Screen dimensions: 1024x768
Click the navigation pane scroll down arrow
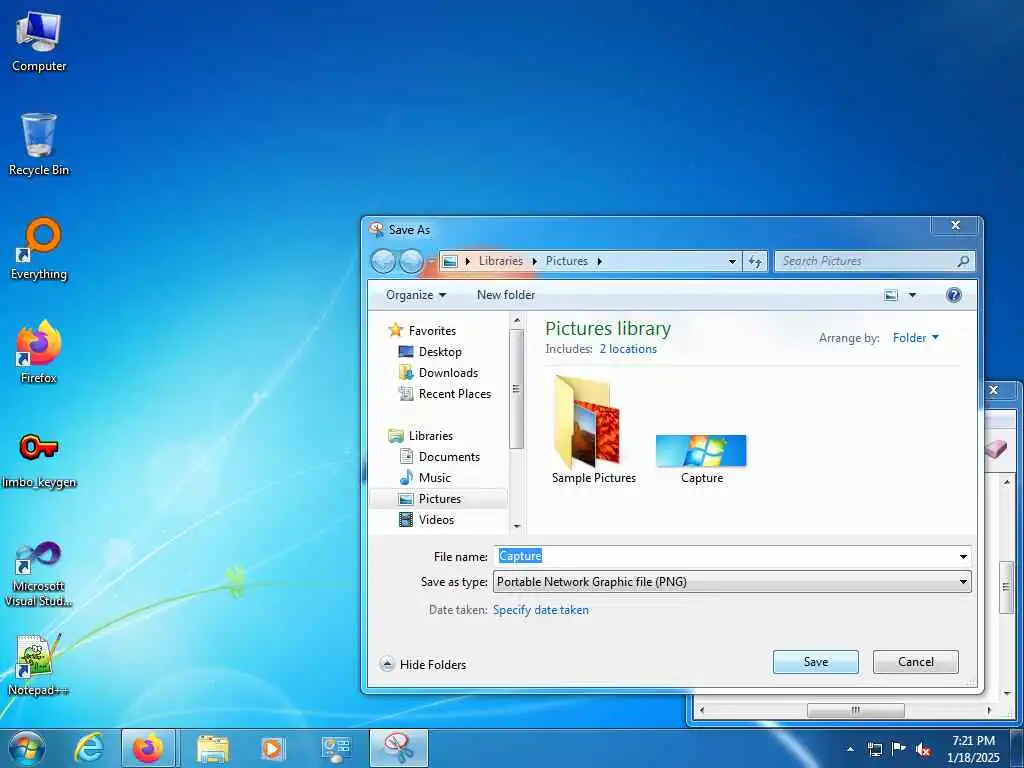(x=517, y=526)
